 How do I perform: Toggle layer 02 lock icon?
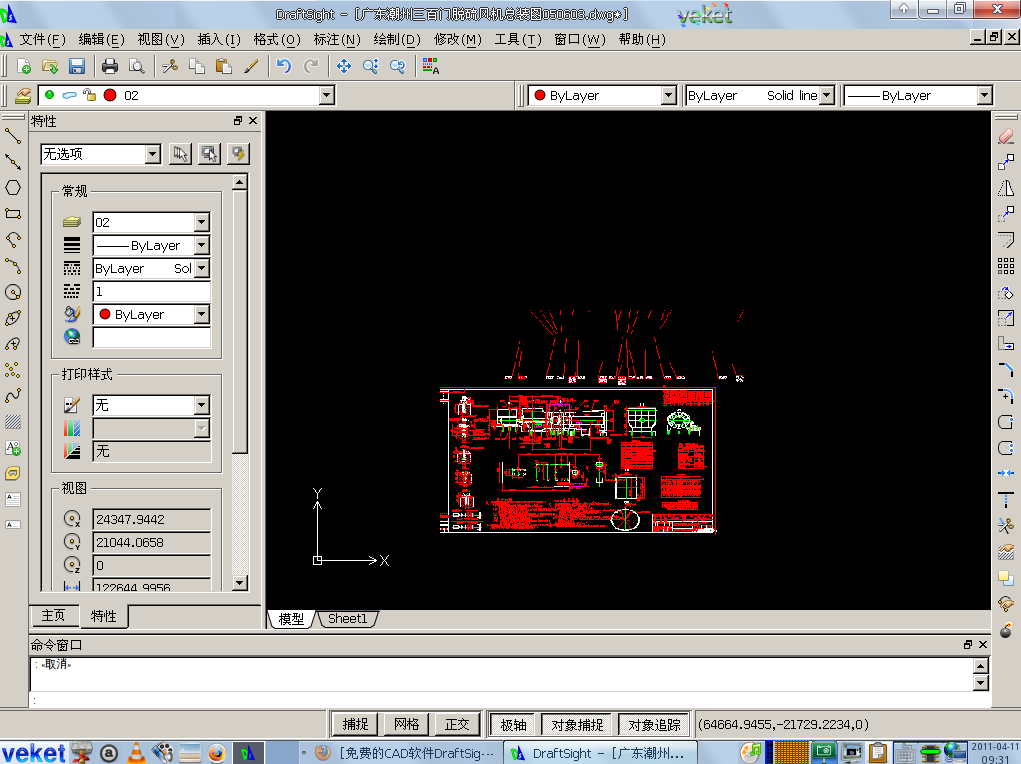point(90,95)
